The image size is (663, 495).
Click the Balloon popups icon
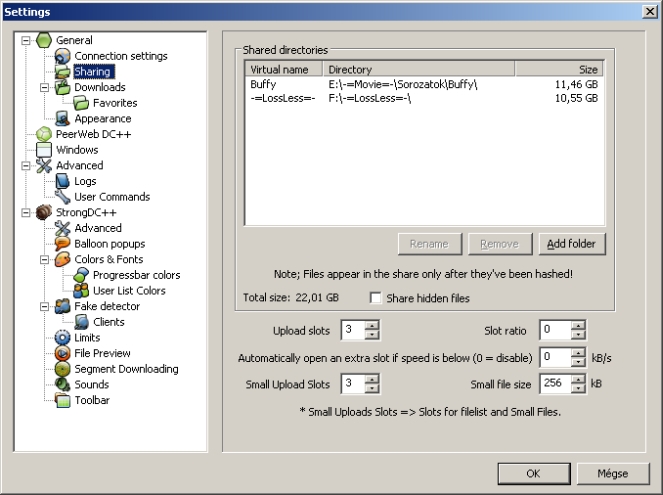click(63, 243)
